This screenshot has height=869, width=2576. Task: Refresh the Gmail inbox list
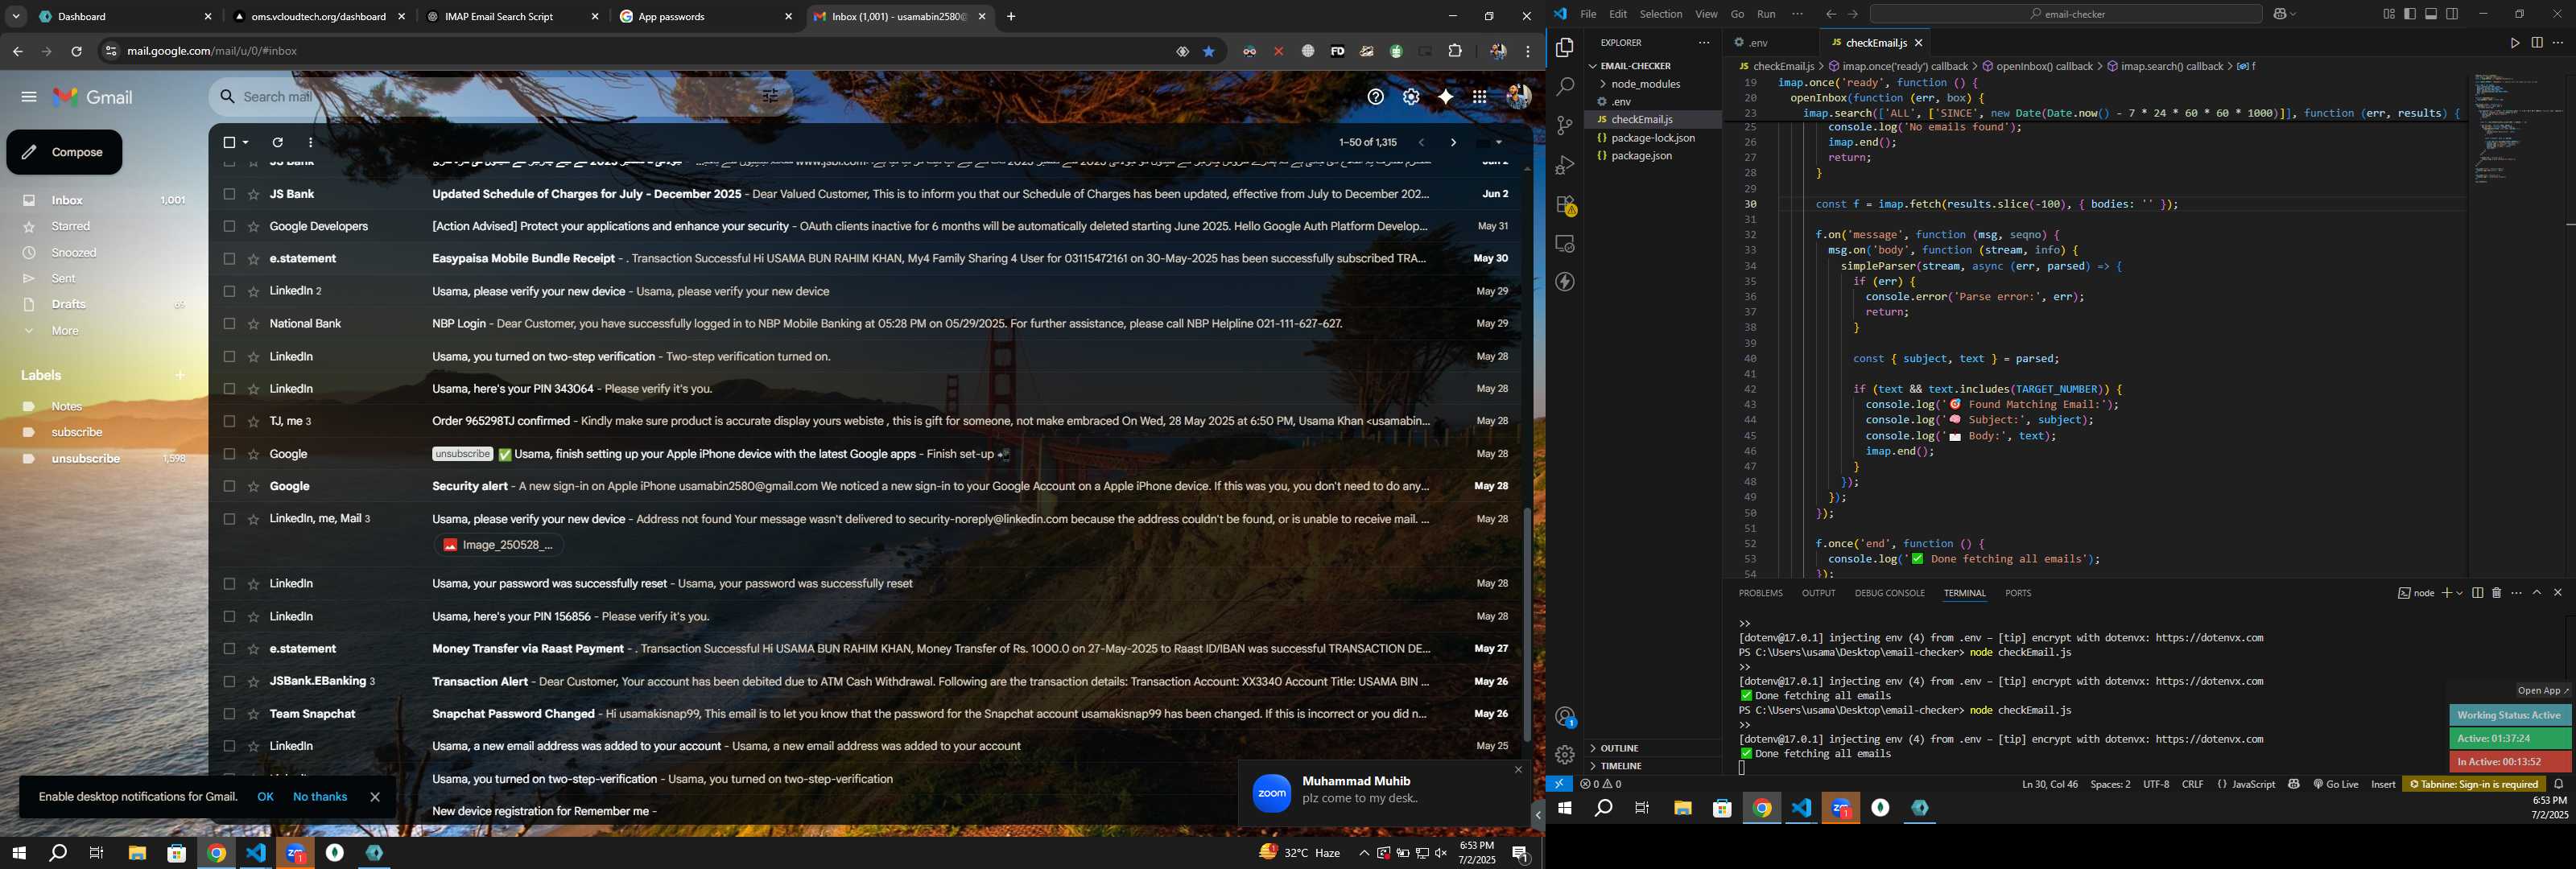coord(278,143)
